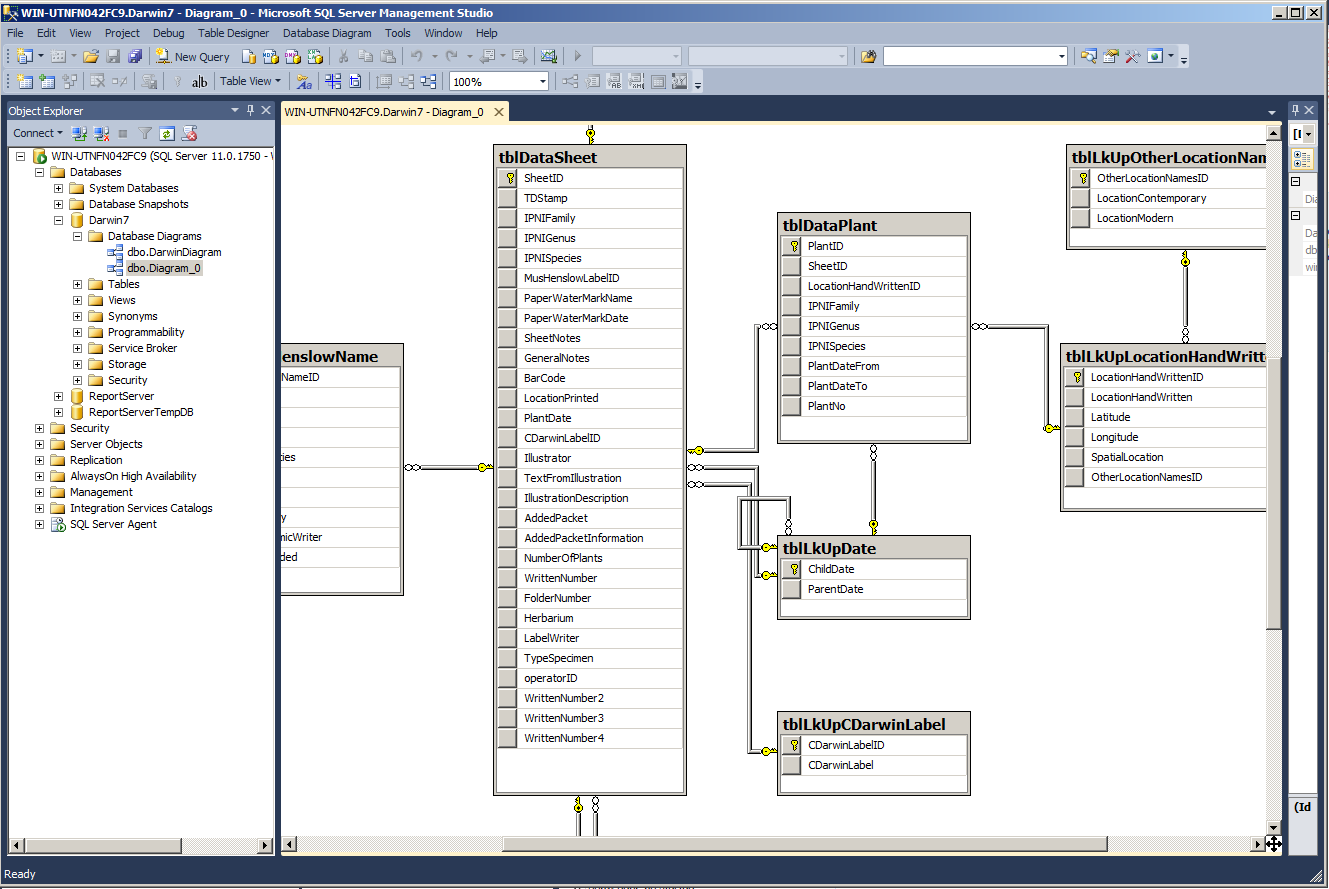Select dbo.DarwinDiagram in the tree
The image size is (1329, 889).
pos(174,252)
